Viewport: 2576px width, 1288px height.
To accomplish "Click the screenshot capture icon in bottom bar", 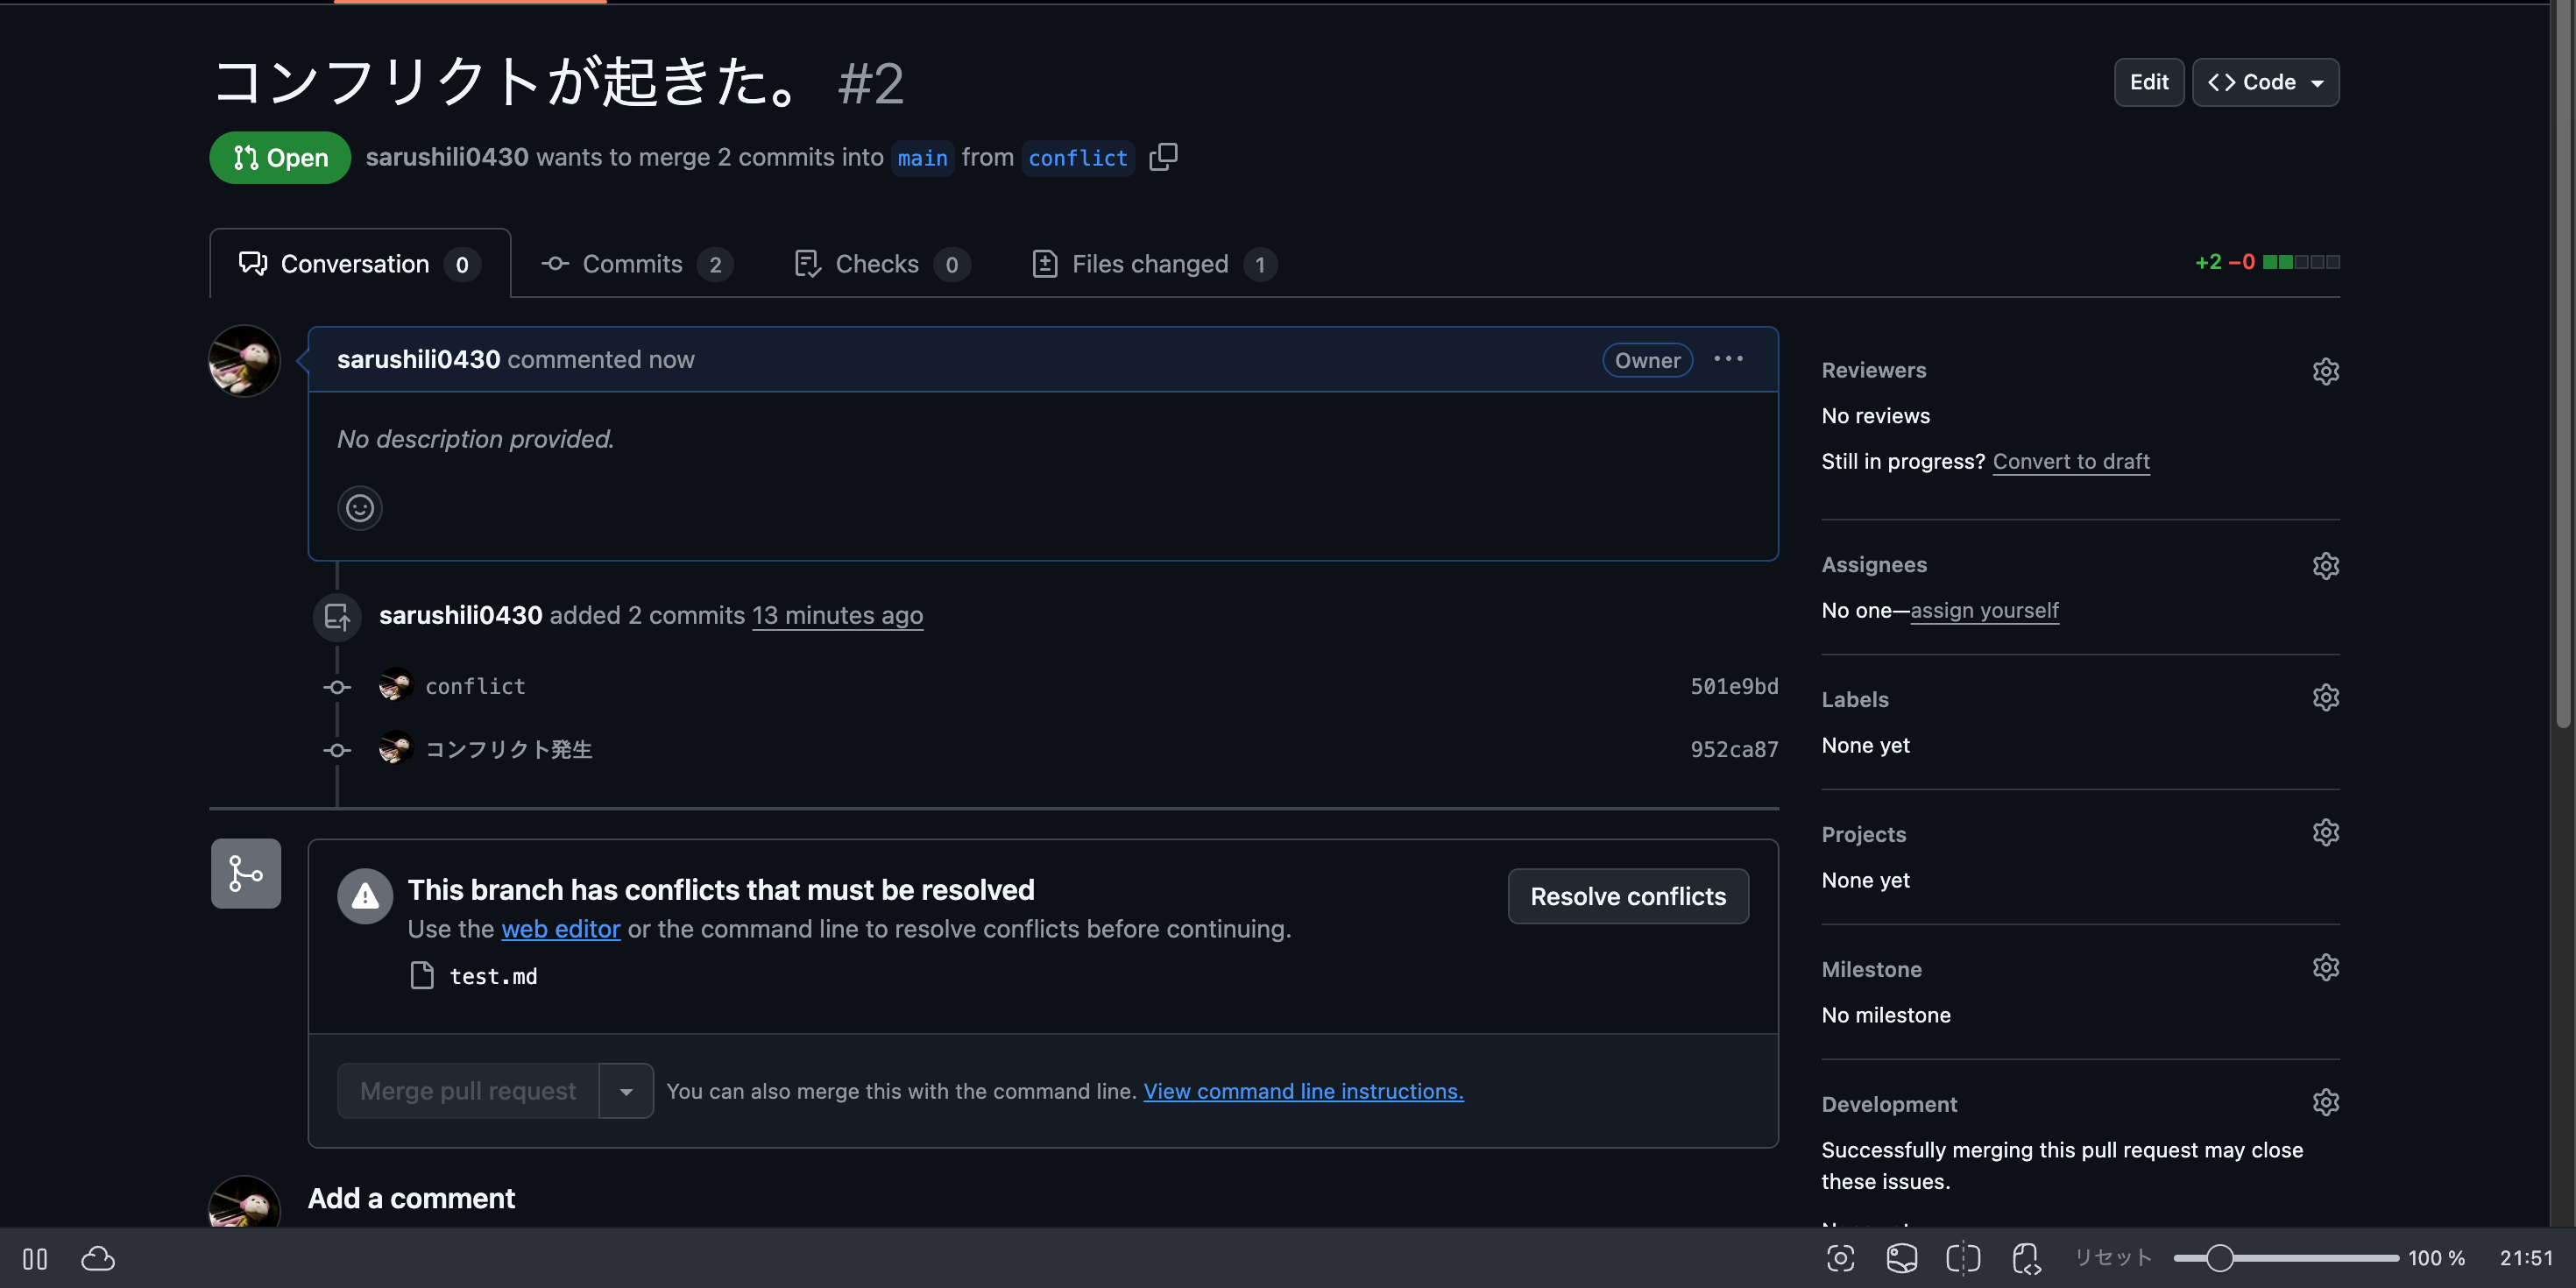I will [1840, 1258].
